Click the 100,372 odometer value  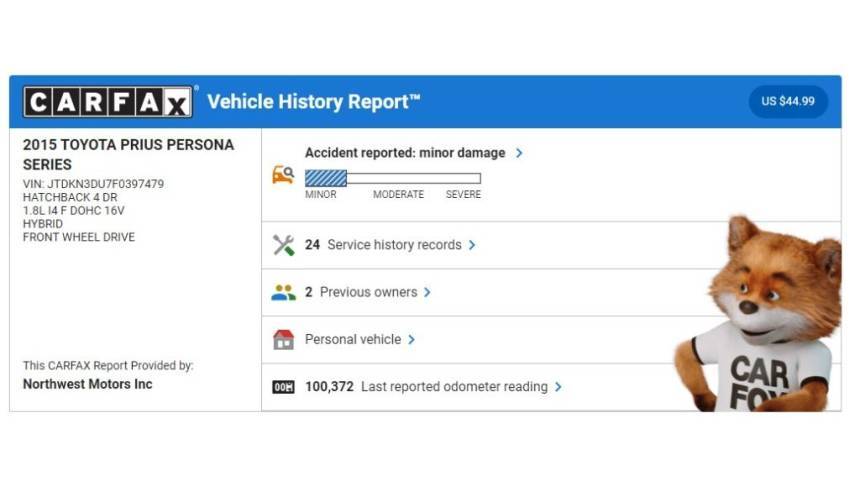click(329, 387)
